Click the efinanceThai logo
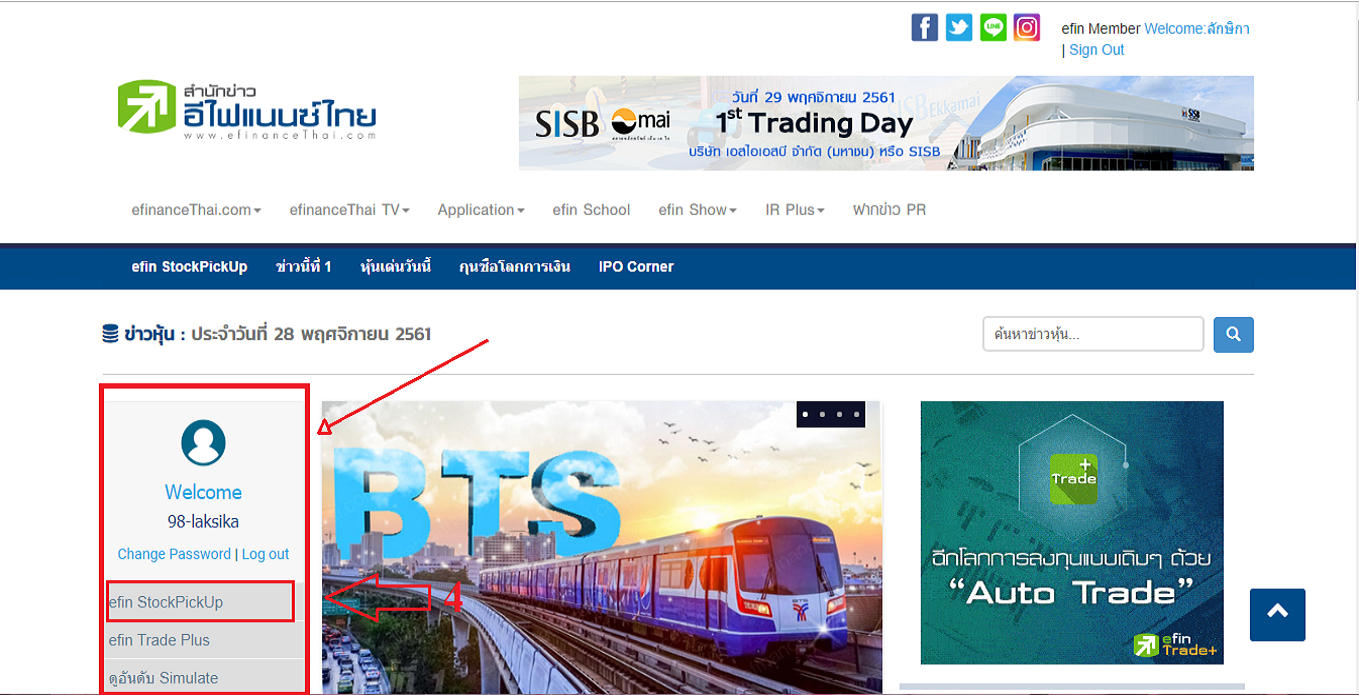Screen dimensions: 1359x695 click(x=247, y=108)
